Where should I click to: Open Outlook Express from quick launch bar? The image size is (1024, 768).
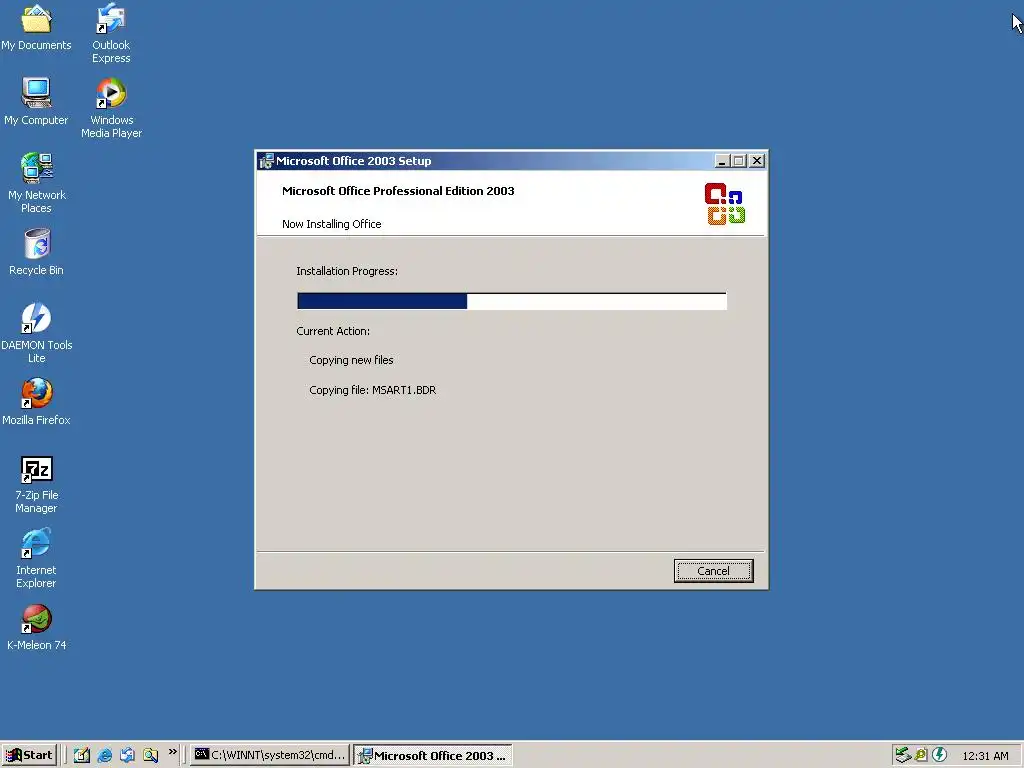click(127, 755)
